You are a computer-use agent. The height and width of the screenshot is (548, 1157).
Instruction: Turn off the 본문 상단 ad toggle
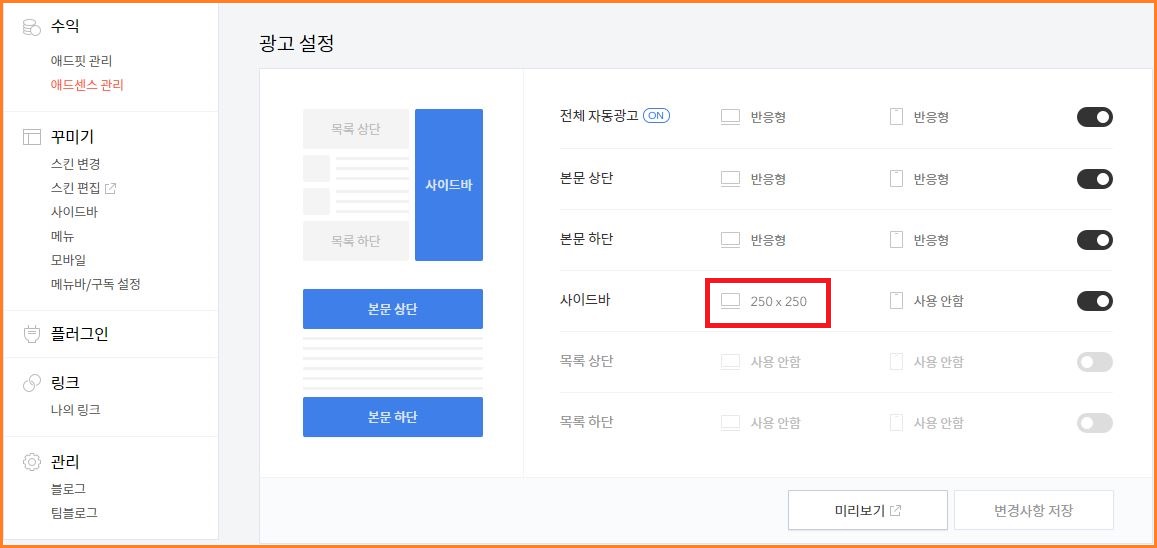click(x=1094, y=179)
